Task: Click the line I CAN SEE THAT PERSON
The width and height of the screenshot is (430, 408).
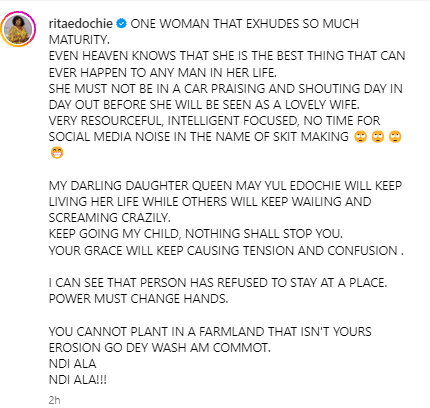Action: pos(218,283)
